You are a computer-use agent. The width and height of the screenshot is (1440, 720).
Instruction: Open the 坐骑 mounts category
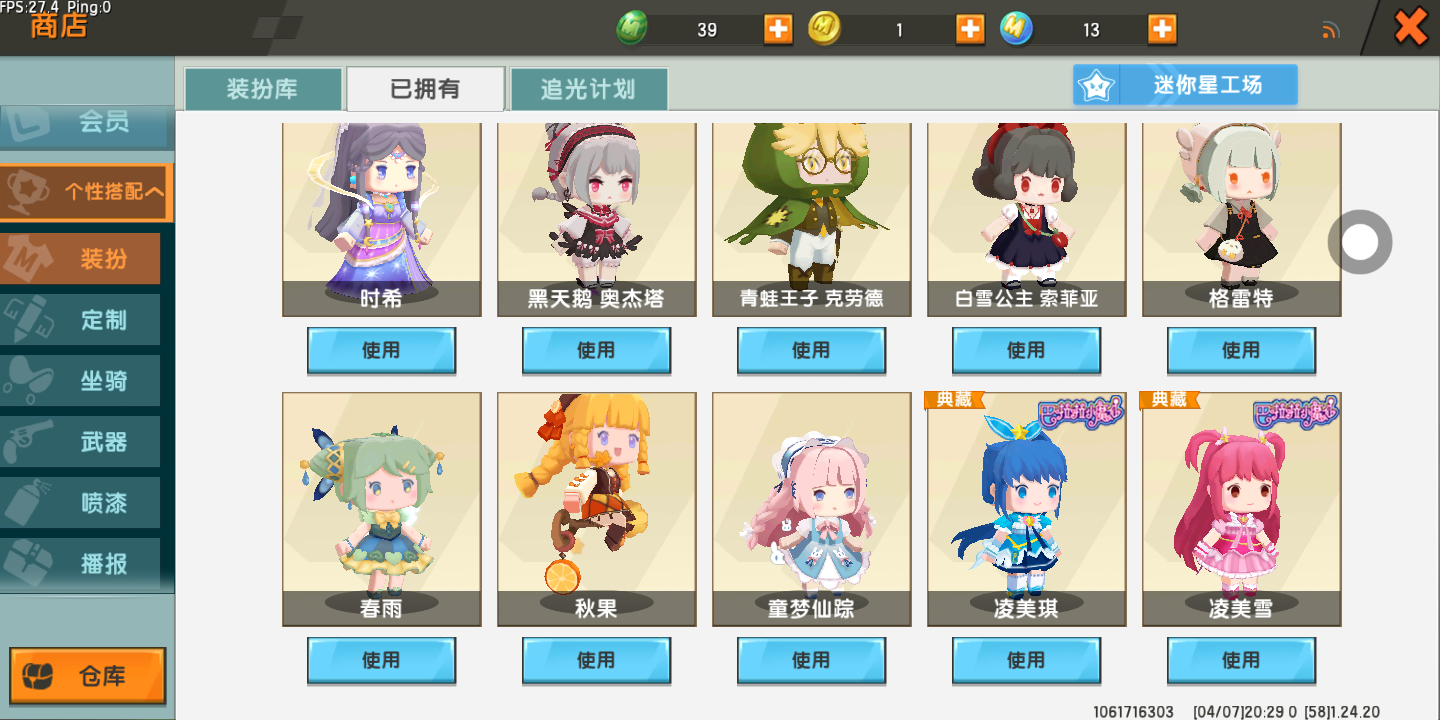tap(80, 381)
